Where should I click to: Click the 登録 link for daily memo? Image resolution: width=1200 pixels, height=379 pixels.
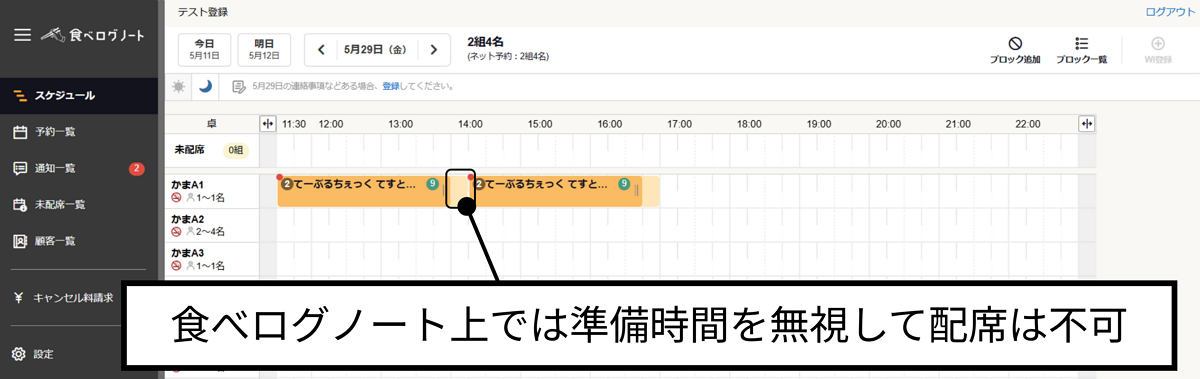(x=391, y=87)
